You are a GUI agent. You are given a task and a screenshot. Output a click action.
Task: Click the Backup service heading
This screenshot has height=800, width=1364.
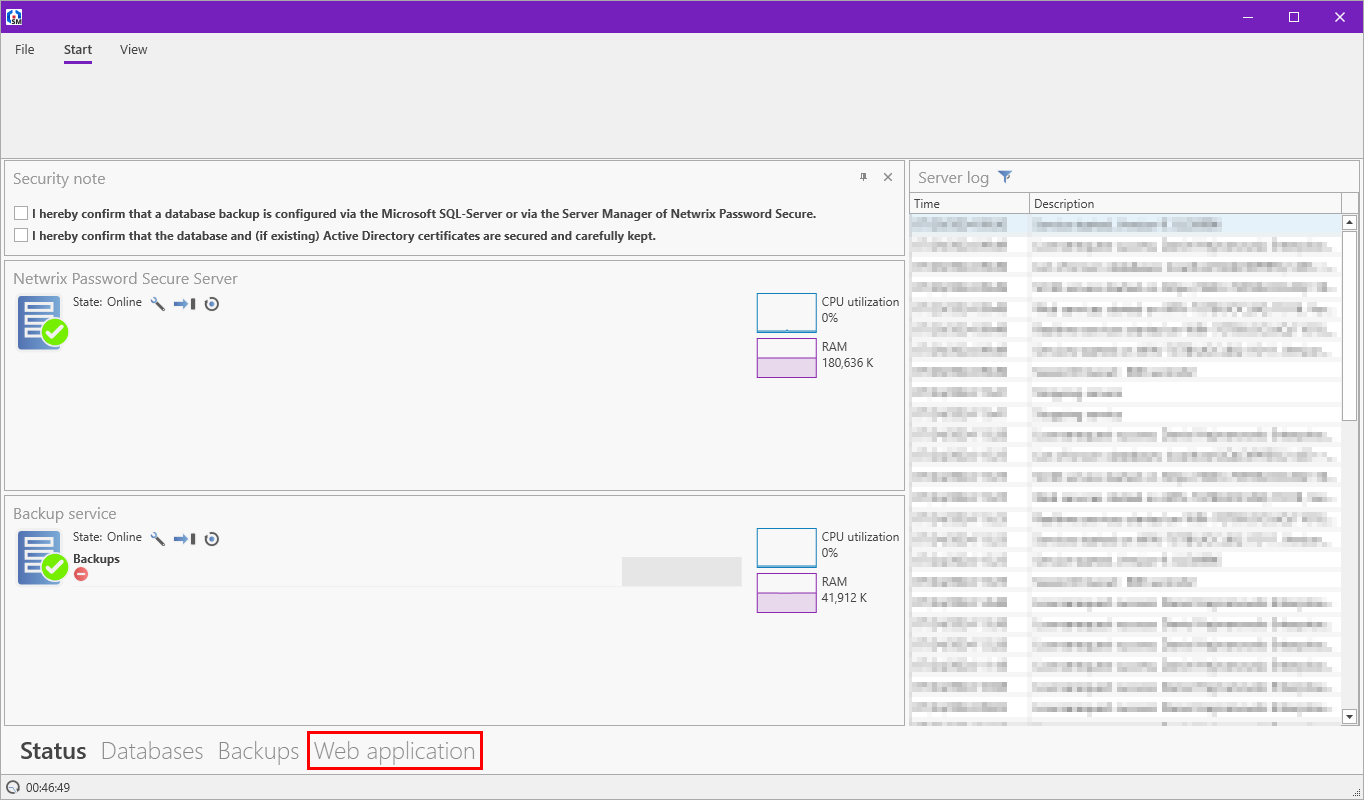65,514
